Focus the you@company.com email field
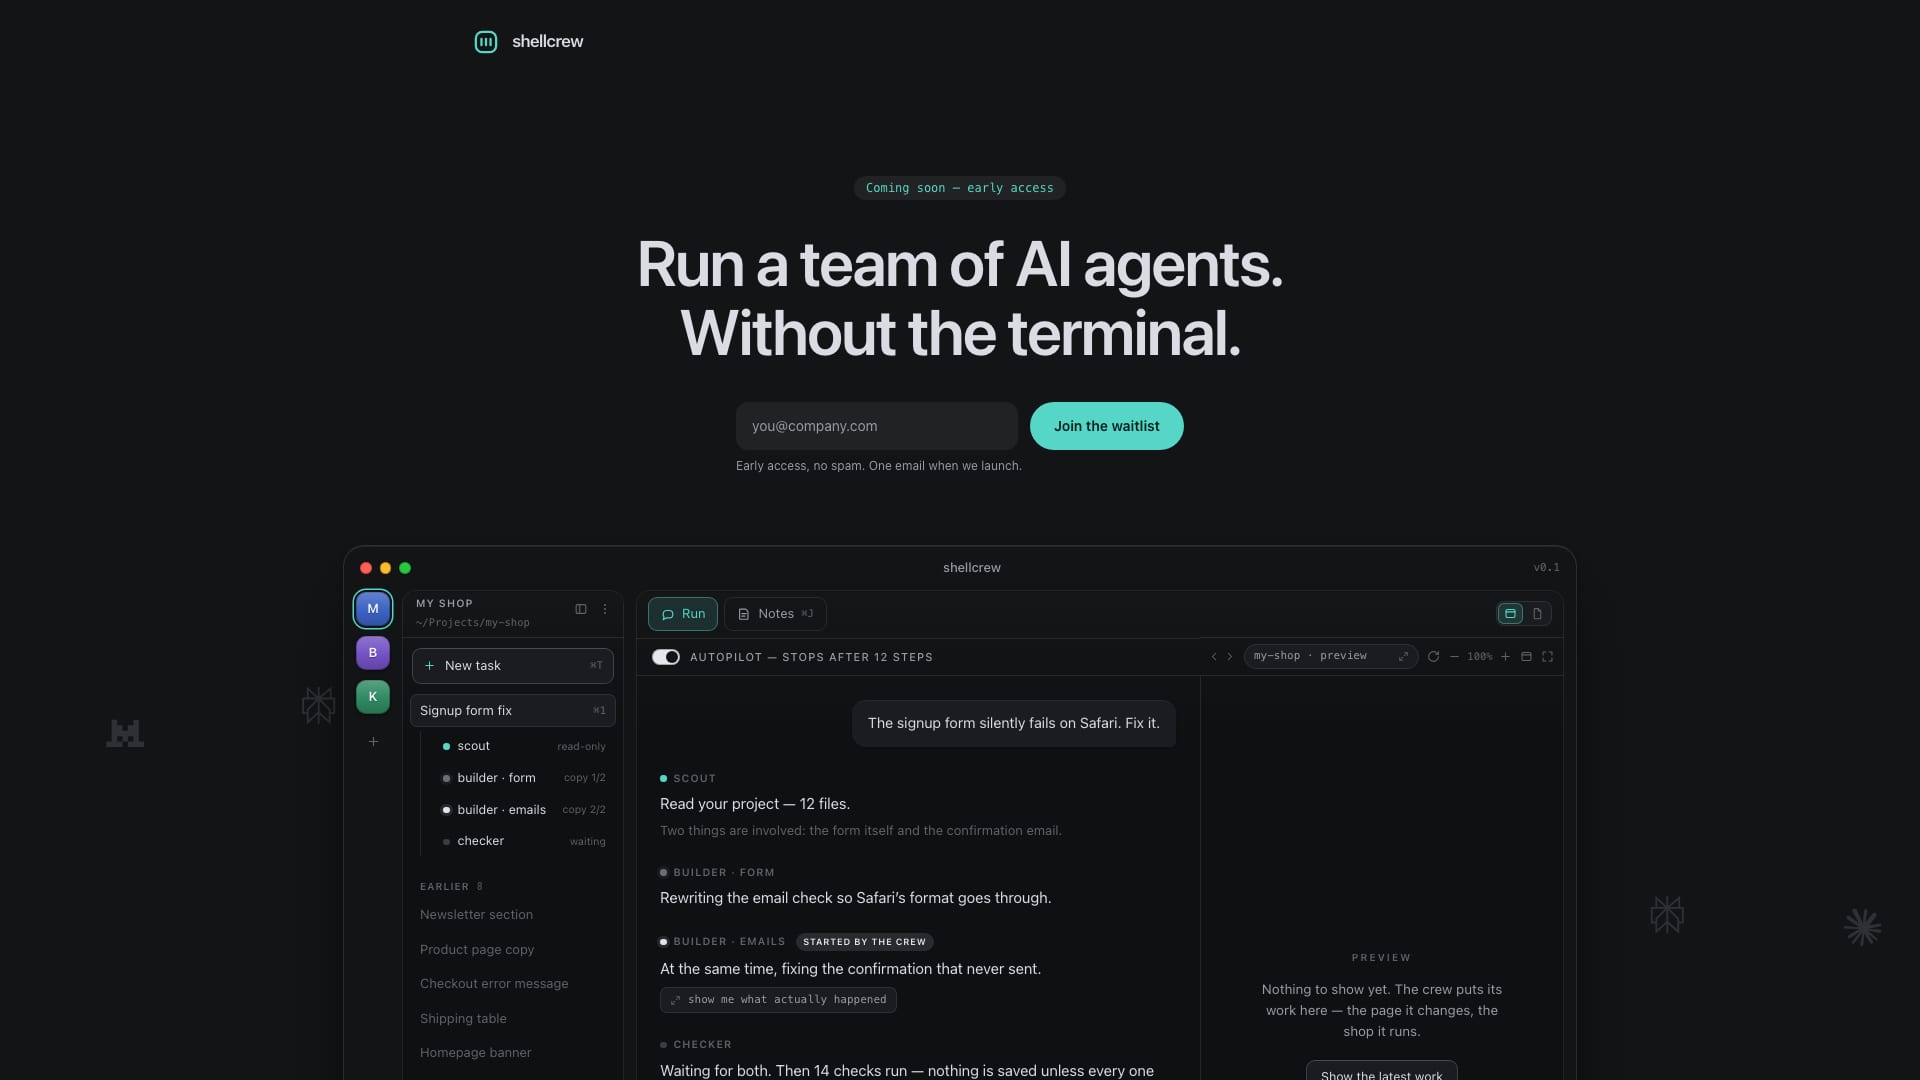This screenshot has height=1080, width=1920. (x=877, y=426)
